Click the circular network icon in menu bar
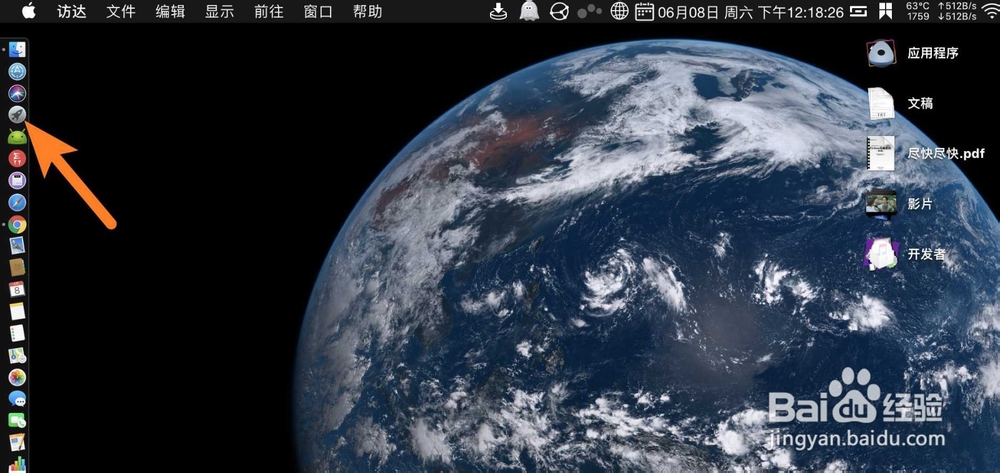Screen dimensions: 1000x473 (x=559, y=11)
